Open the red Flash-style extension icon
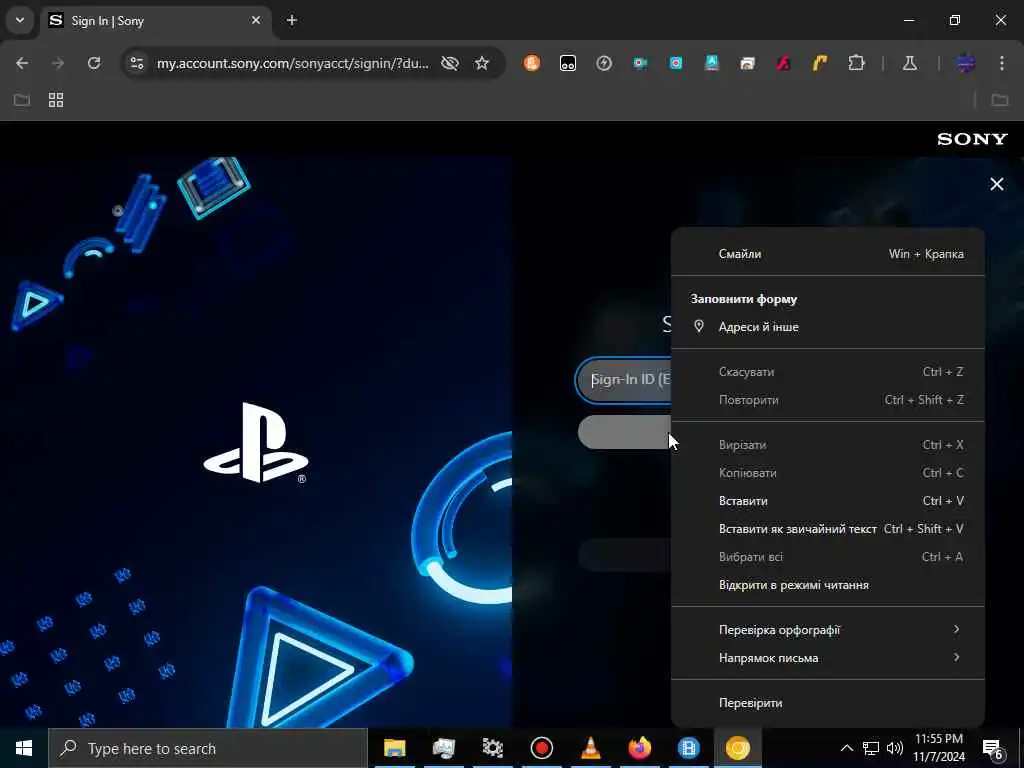The image size is (1024, 768). [x=784, y=63]
